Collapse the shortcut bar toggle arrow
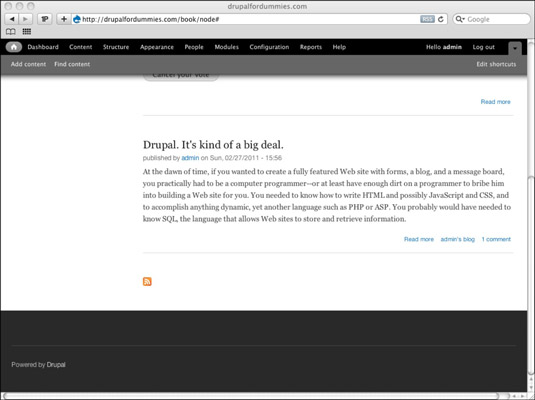 coord(515,48)
